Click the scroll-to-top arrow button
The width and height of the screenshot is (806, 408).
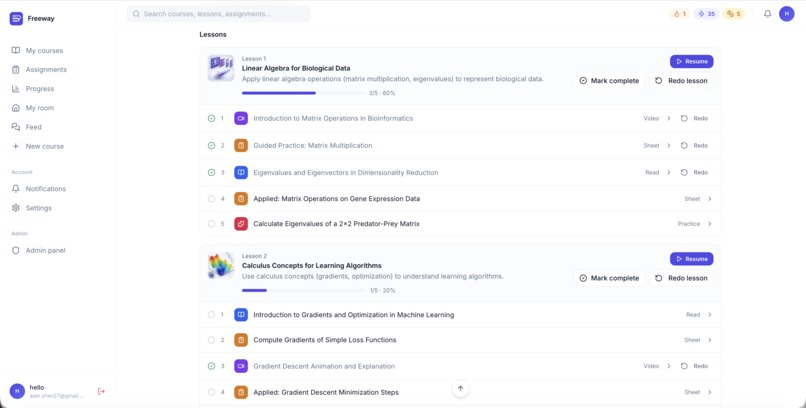point(460,388)
